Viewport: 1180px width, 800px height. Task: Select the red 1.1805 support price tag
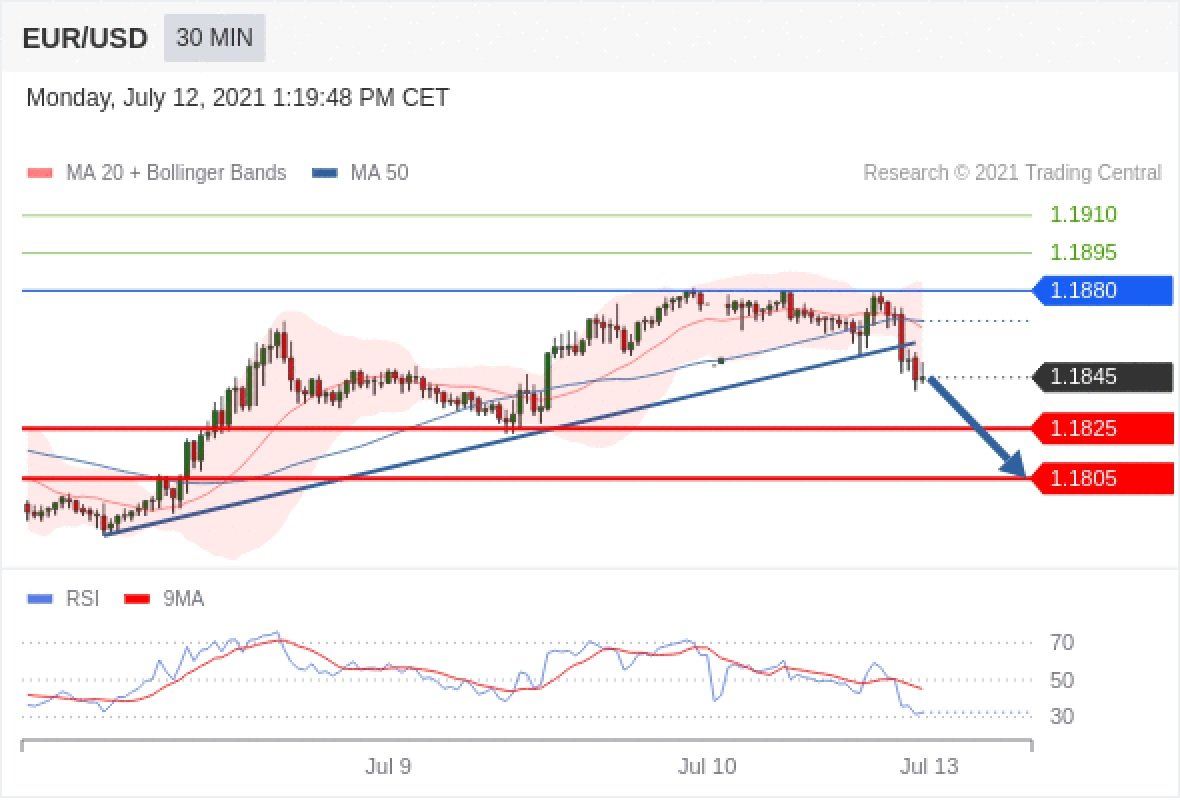pos(1102,479)
